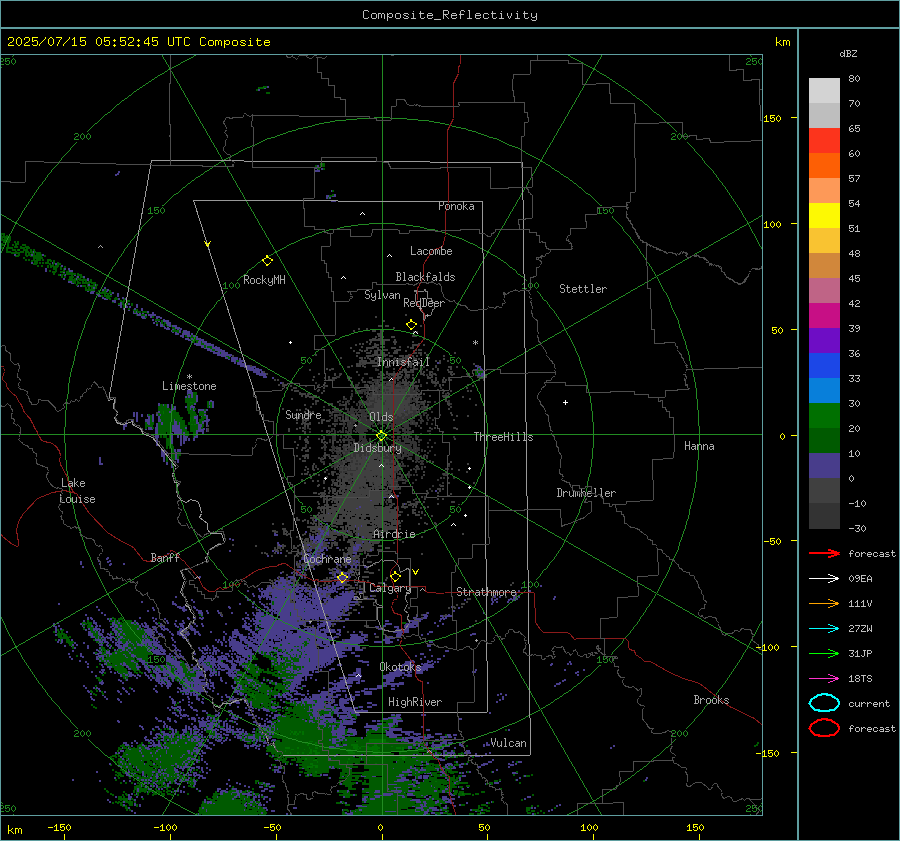Click the Strathmore city label
This screenshot has height=841, width=900.
point(486,592)
